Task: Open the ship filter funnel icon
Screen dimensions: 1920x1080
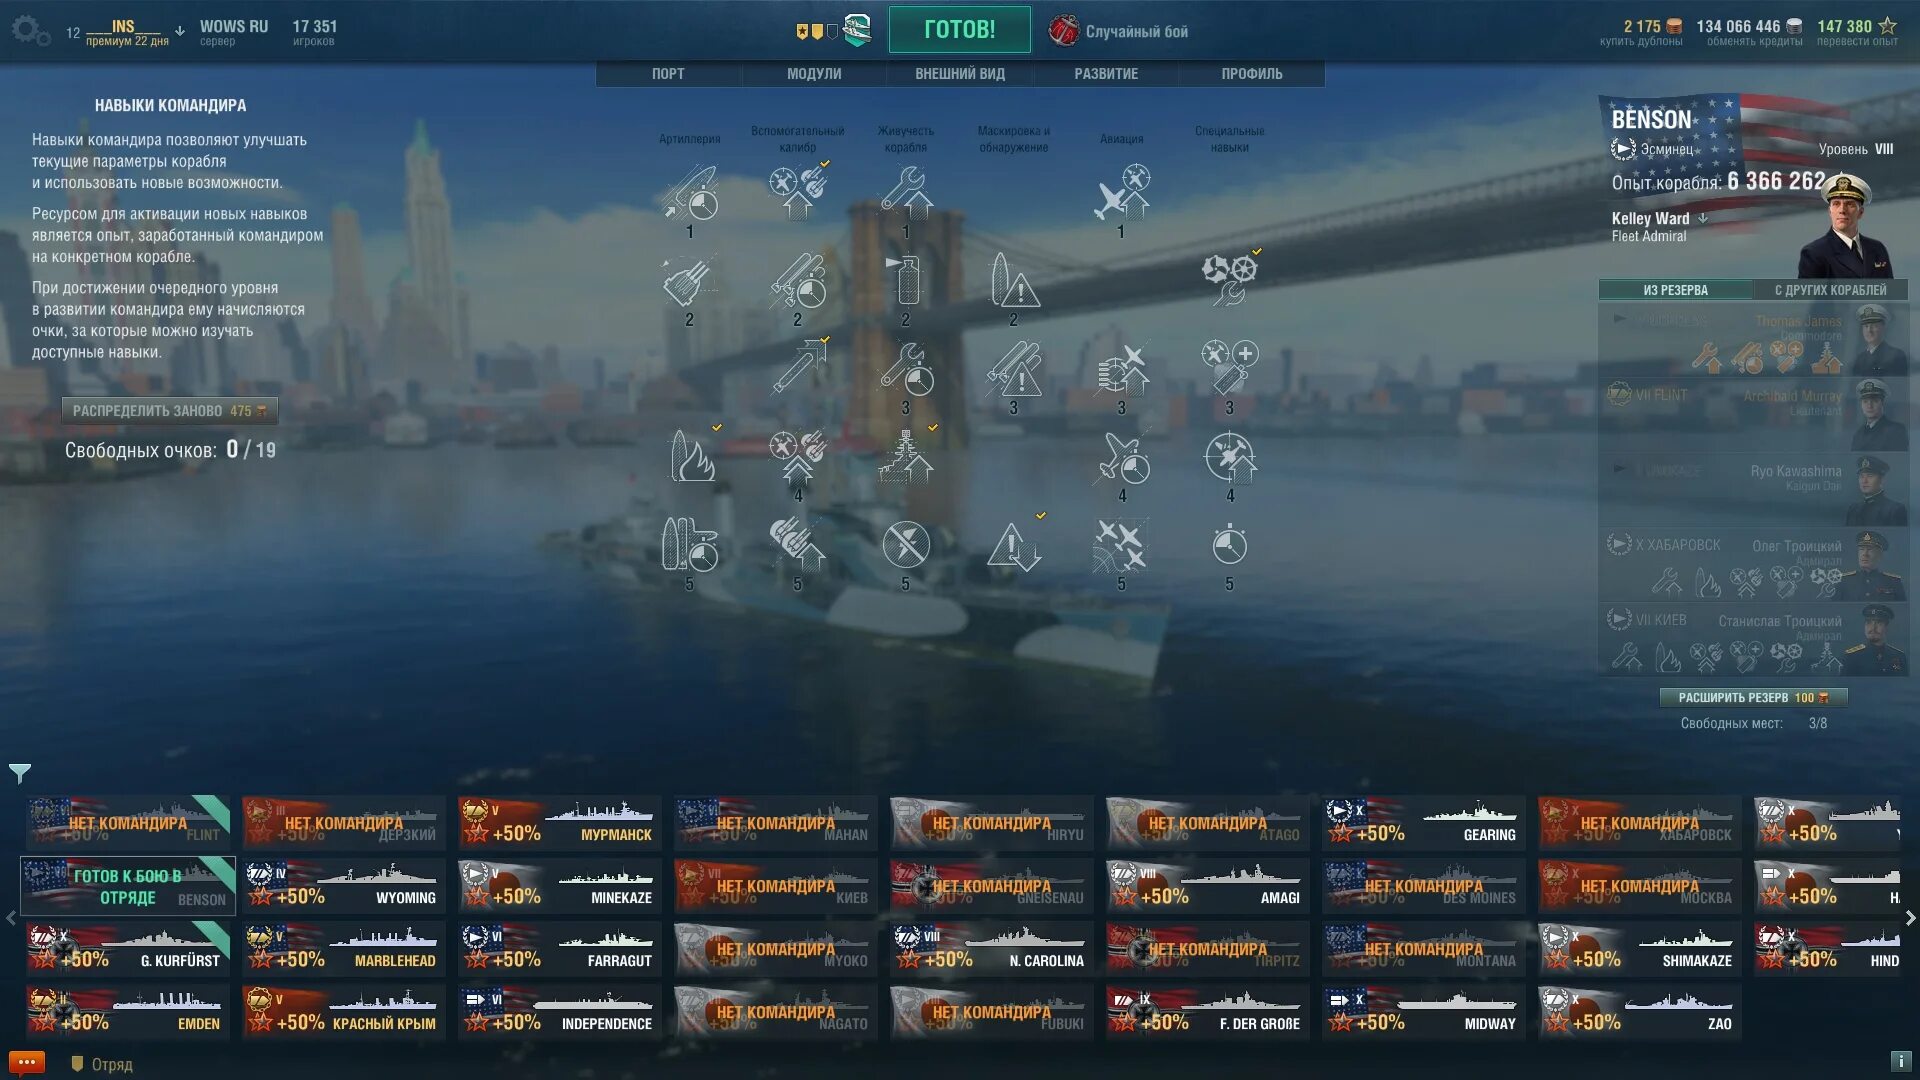Action: (20, 773)
